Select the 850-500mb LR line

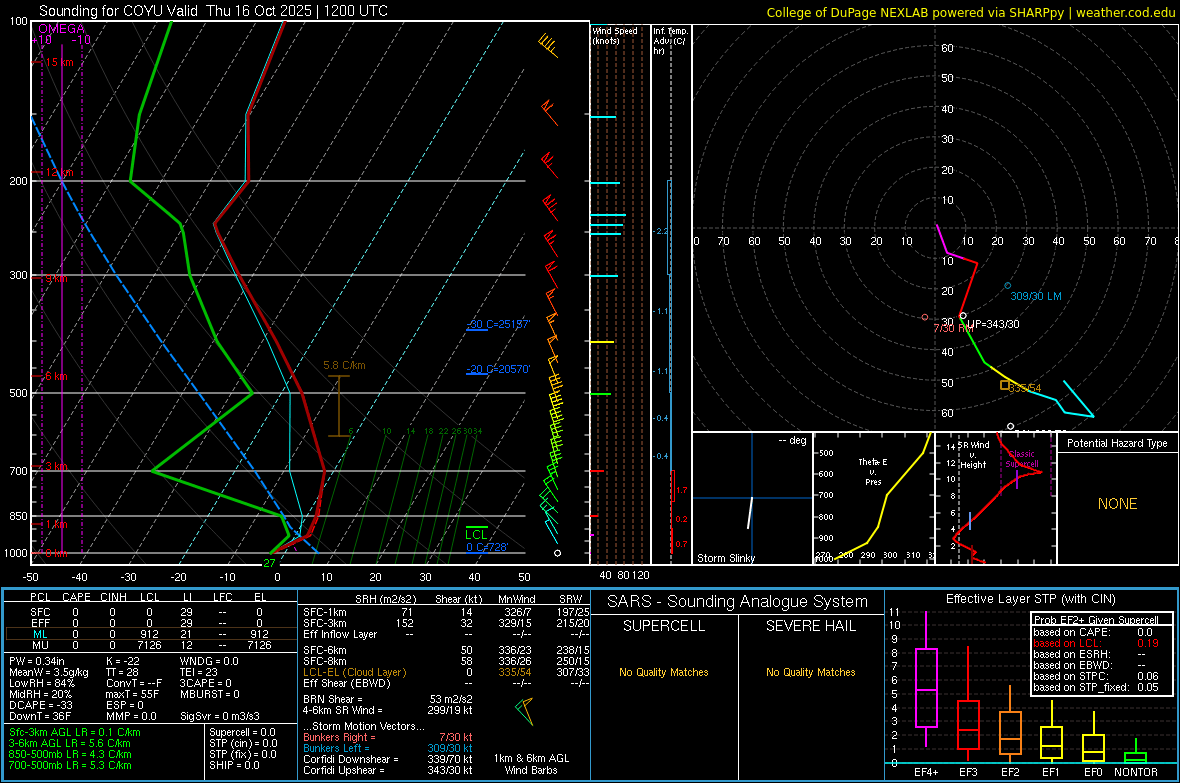[x=70, y=754]
